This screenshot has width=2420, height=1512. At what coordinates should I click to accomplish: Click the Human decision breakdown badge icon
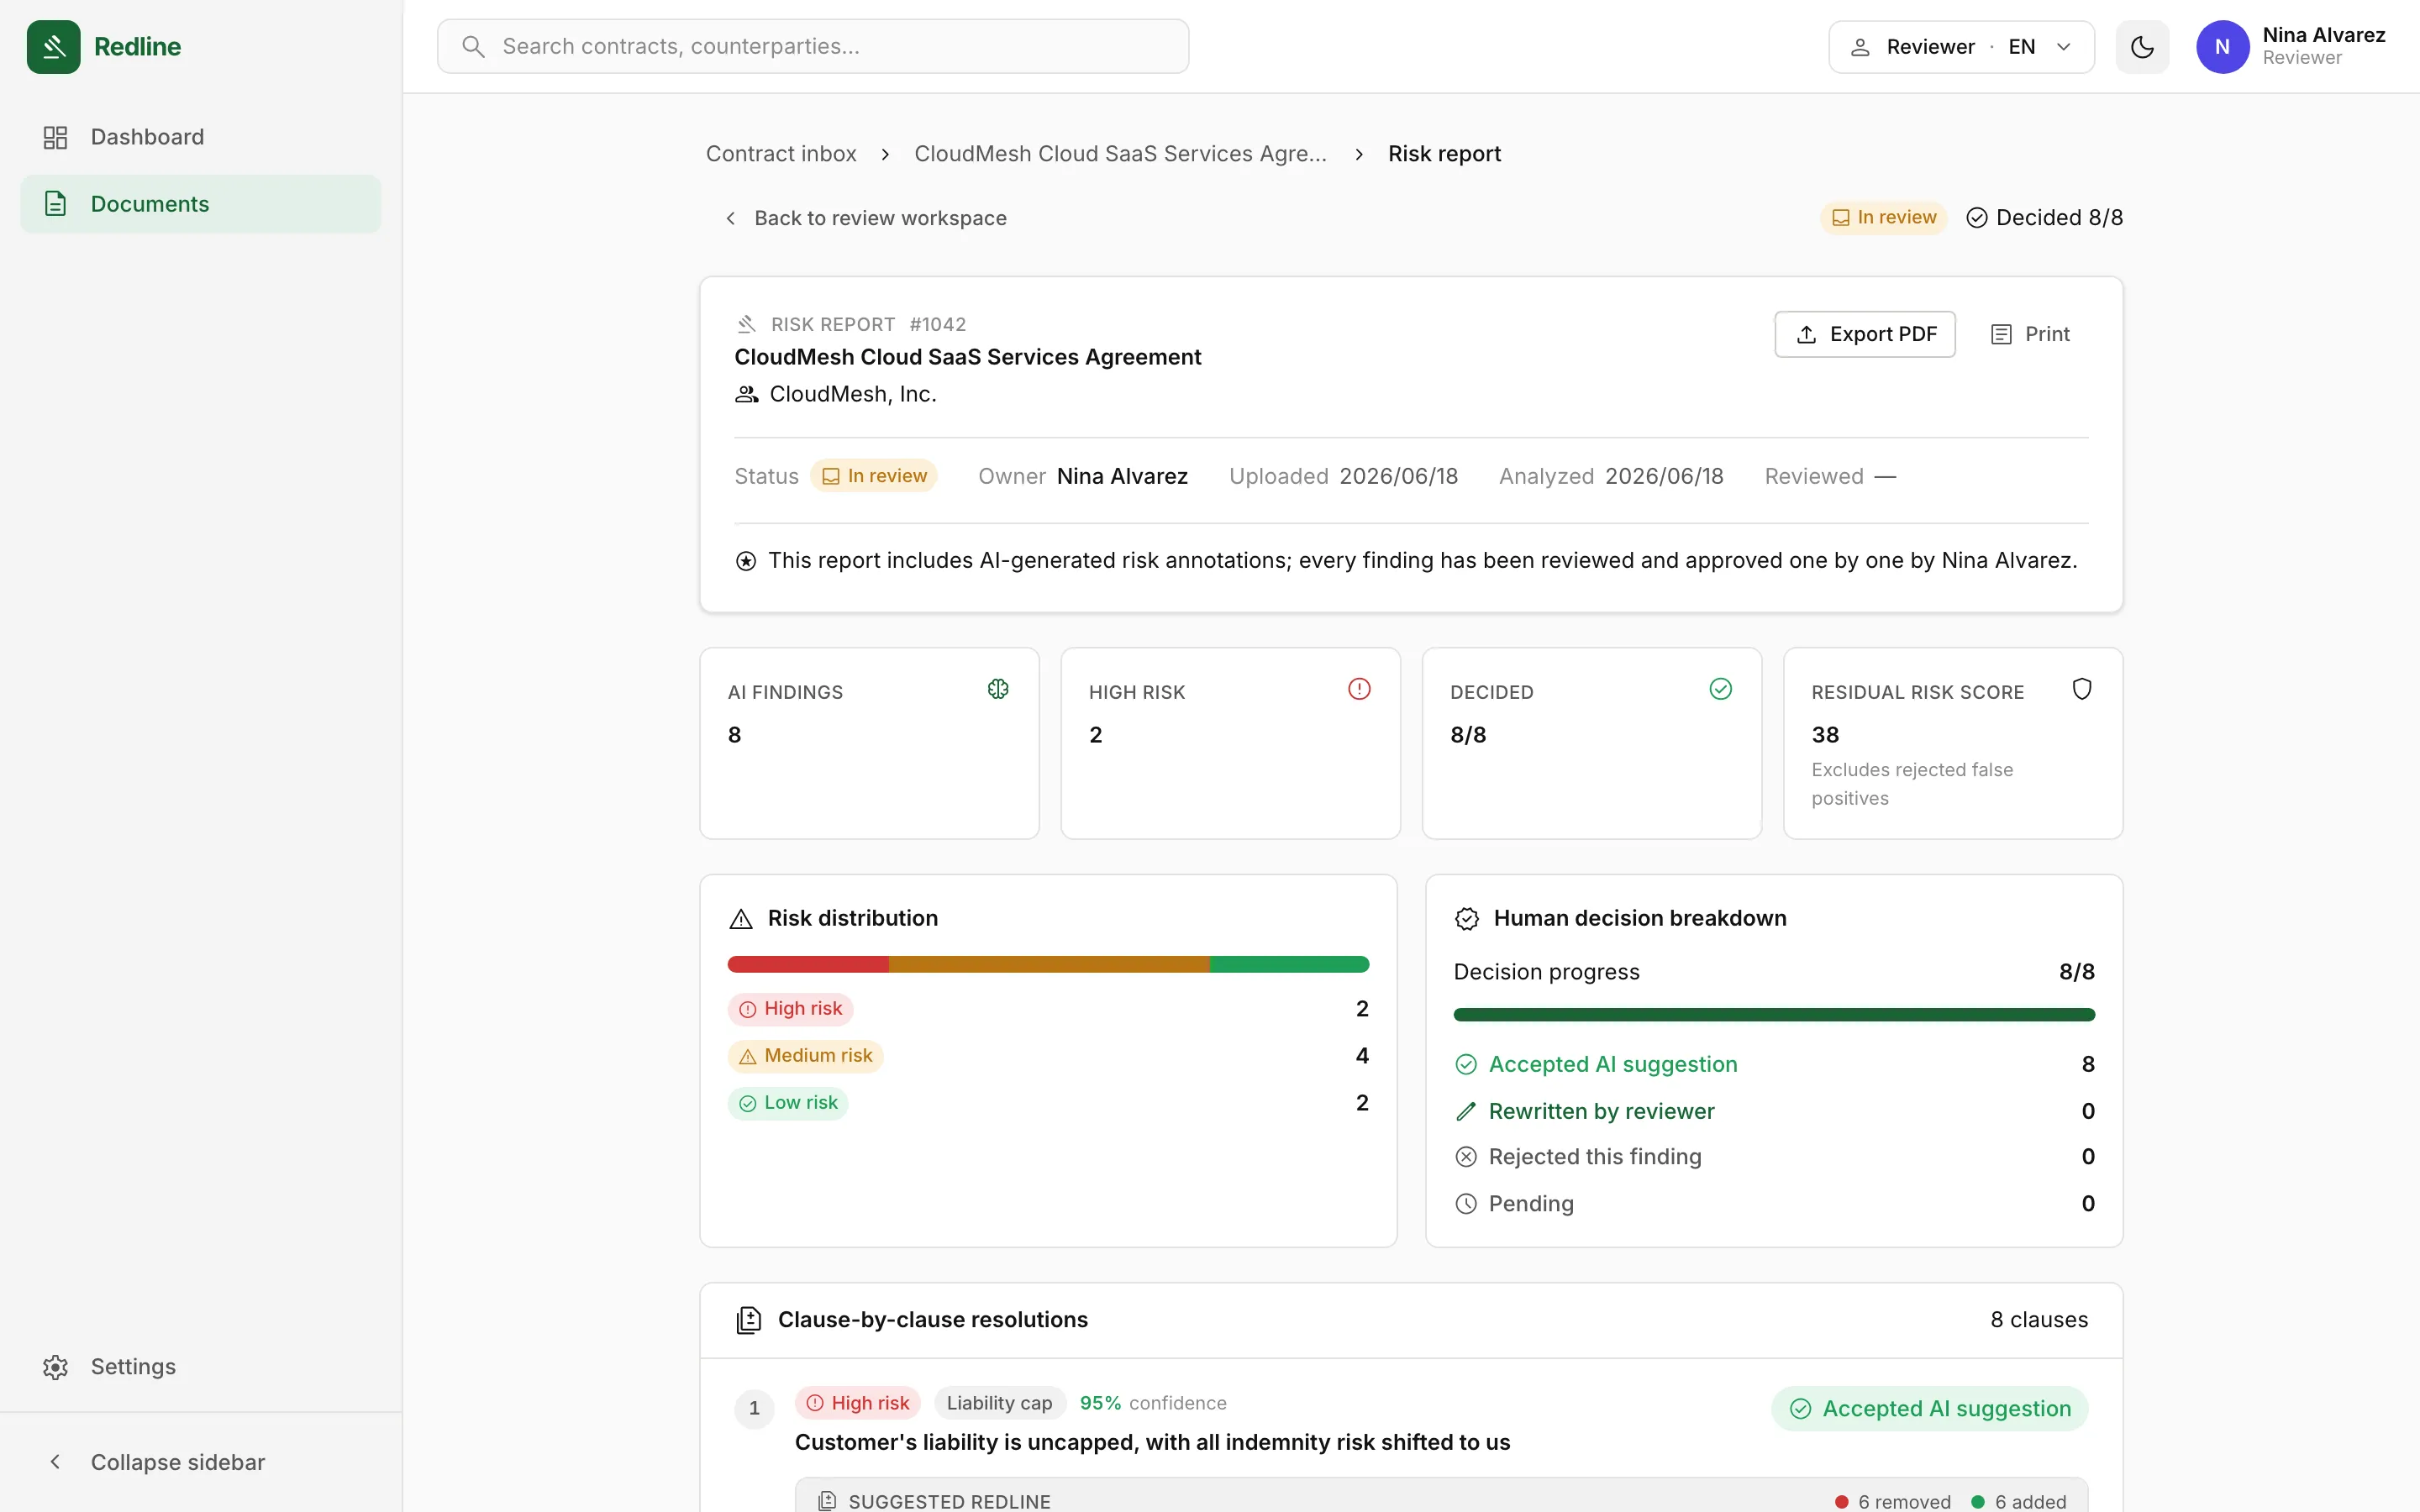click(1467, 919)
